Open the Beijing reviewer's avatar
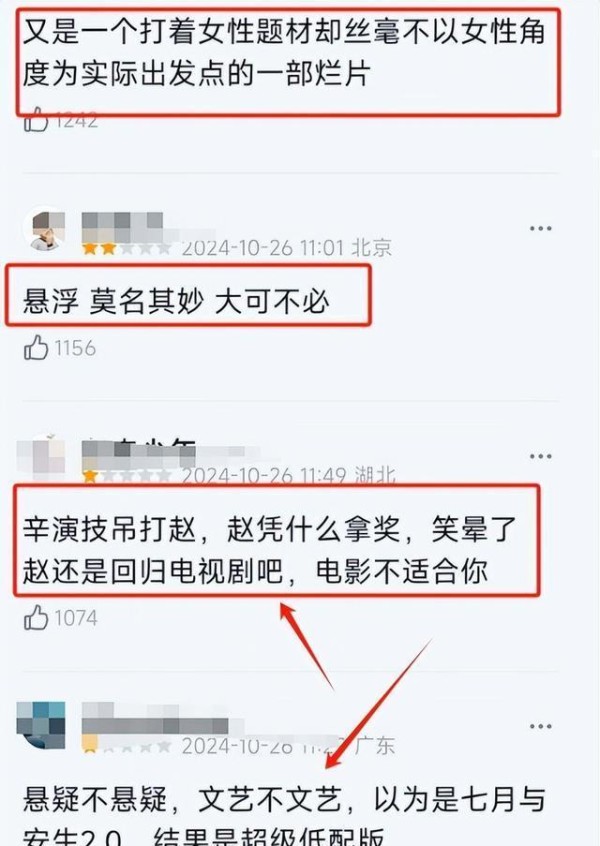 [45, 229]
